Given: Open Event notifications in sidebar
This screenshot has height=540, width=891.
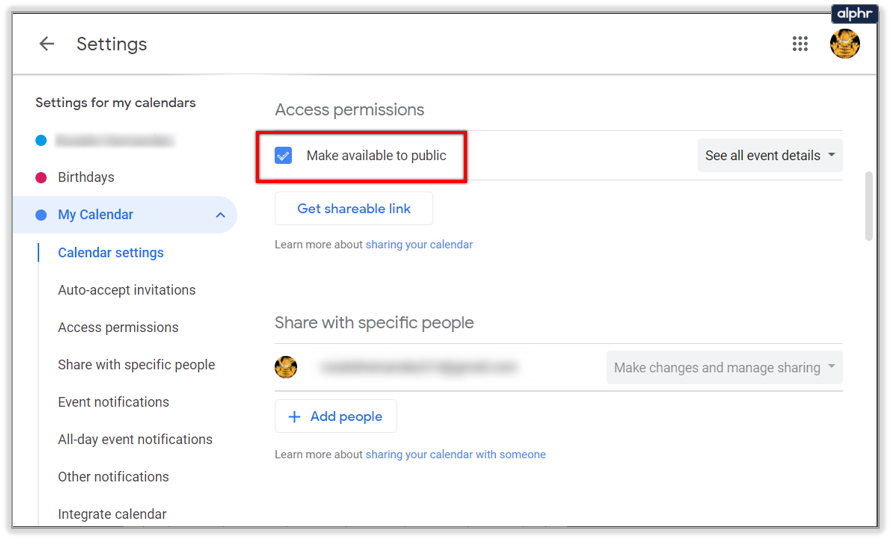Looking at the screenshot, I should click(x=114, y=402).
